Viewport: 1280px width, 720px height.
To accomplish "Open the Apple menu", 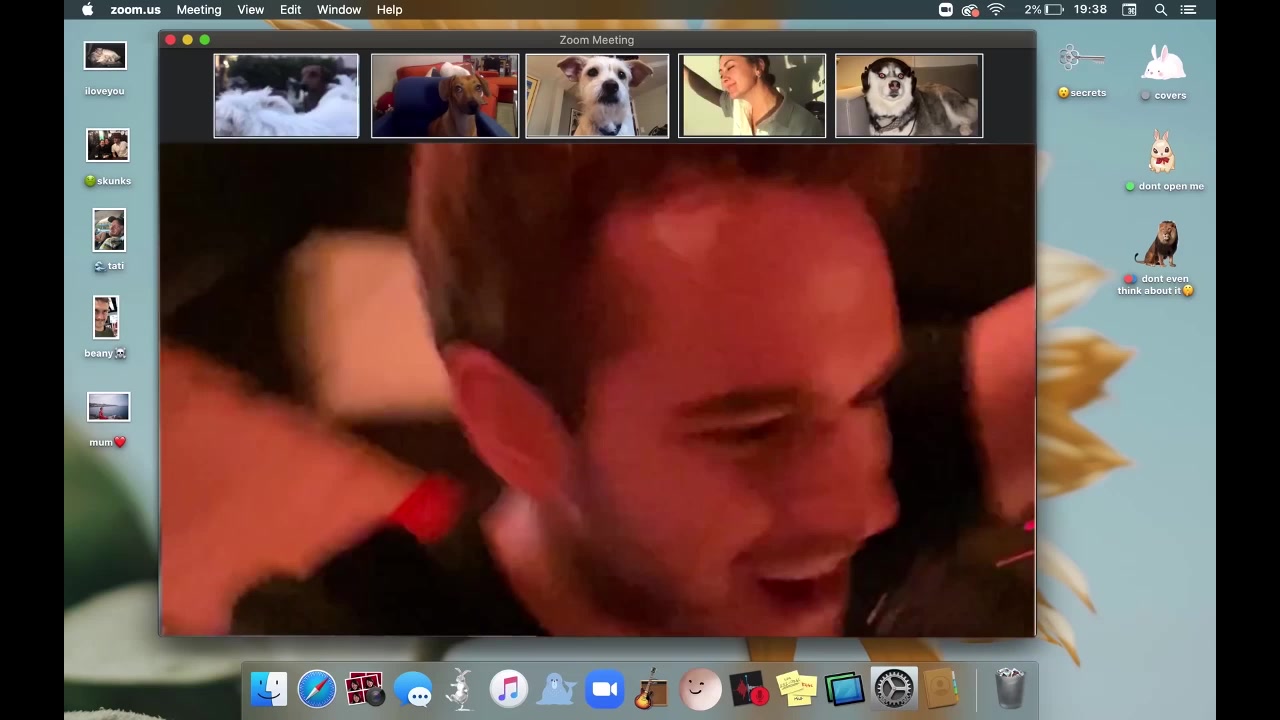I will coord(87,10).
